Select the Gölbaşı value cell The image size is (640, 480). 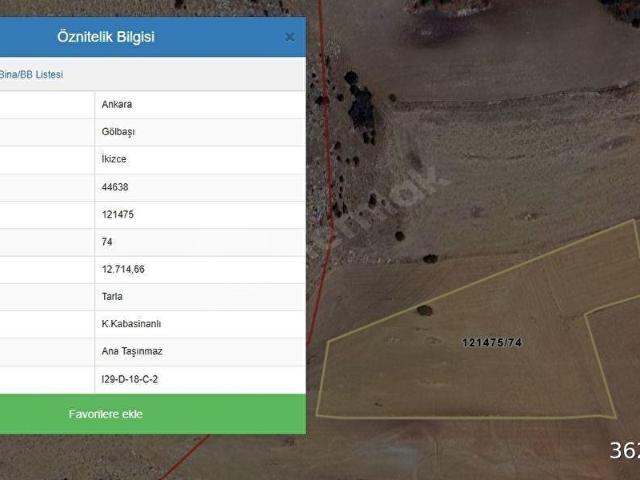click(x=200, y=132)
